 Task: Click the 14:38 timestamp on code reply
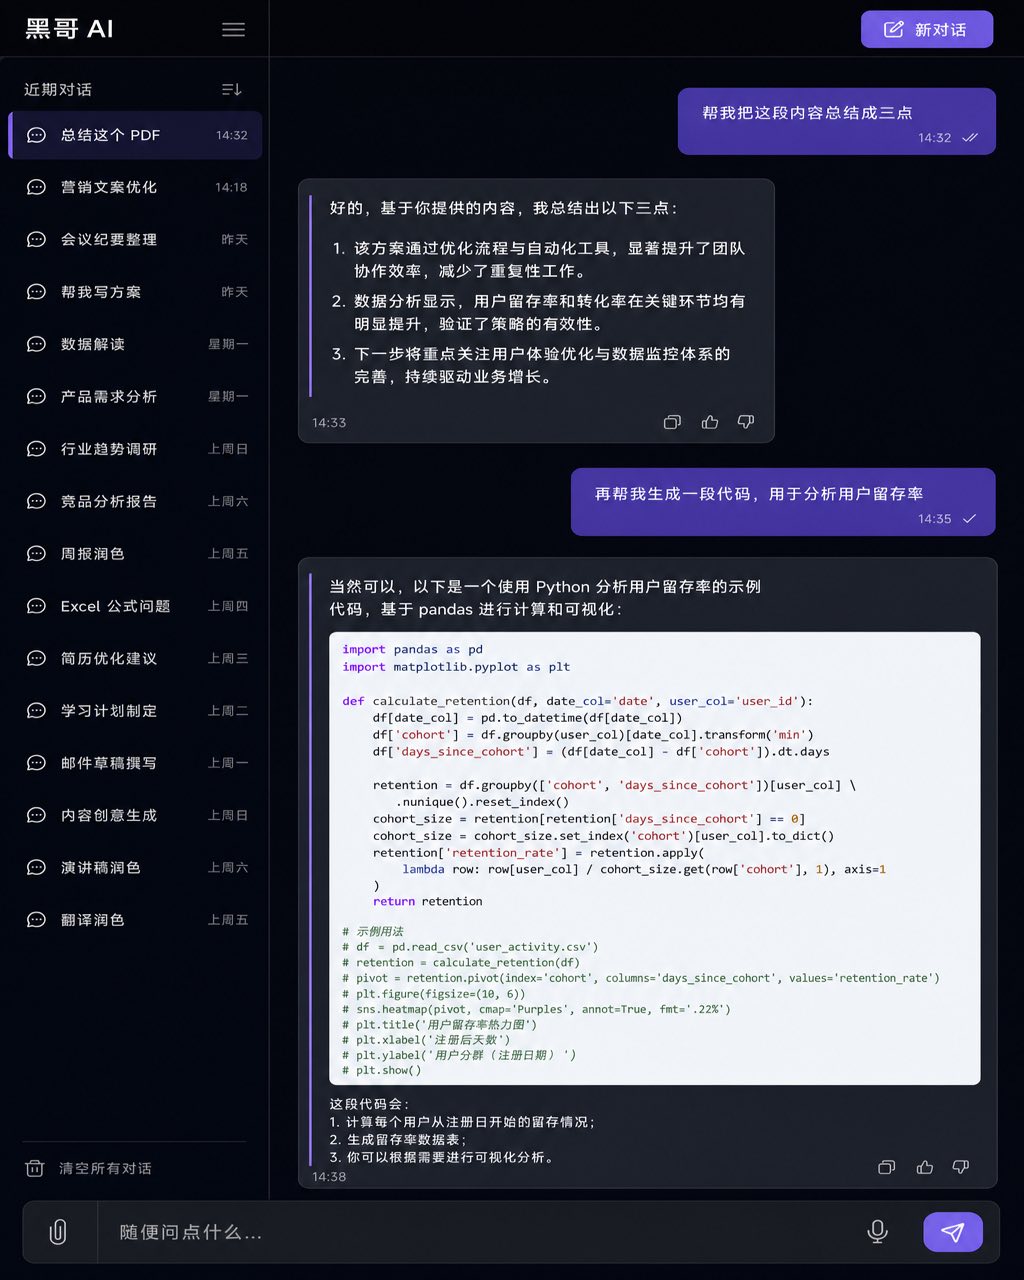(x=329, y=1177)
